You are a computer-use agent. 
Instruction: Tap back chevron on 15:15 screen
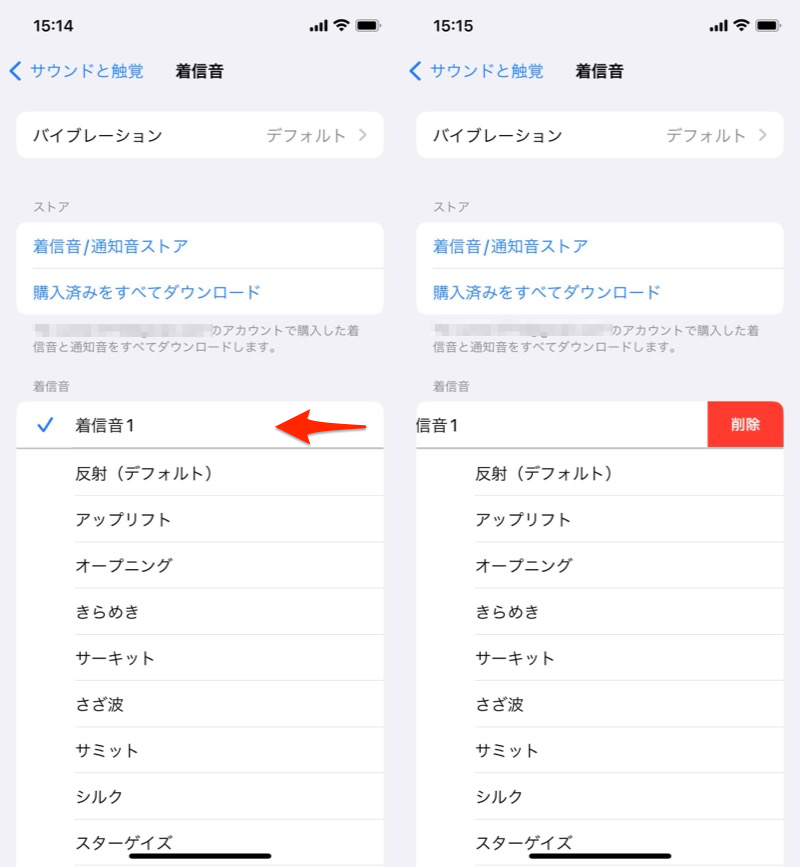click(415, 71)
